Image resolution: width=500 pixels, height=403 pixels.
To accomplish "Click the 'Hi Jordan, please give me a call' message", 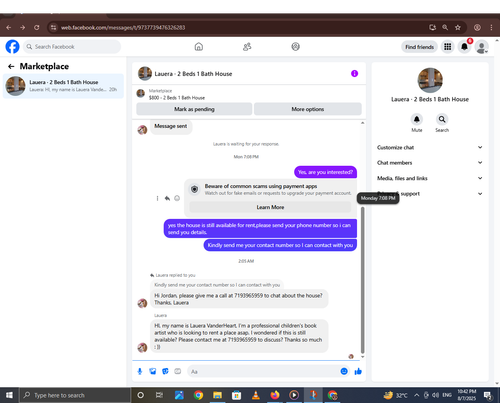I will [239, 299].
